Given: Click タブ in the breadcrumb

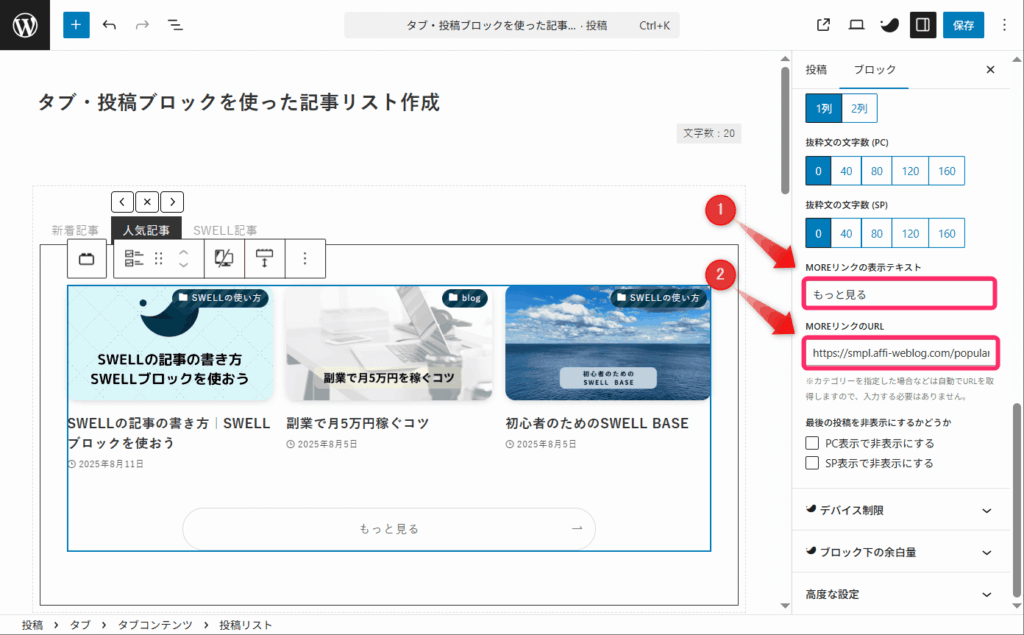Looking at the screenshot, I should [x=80, y=625].
